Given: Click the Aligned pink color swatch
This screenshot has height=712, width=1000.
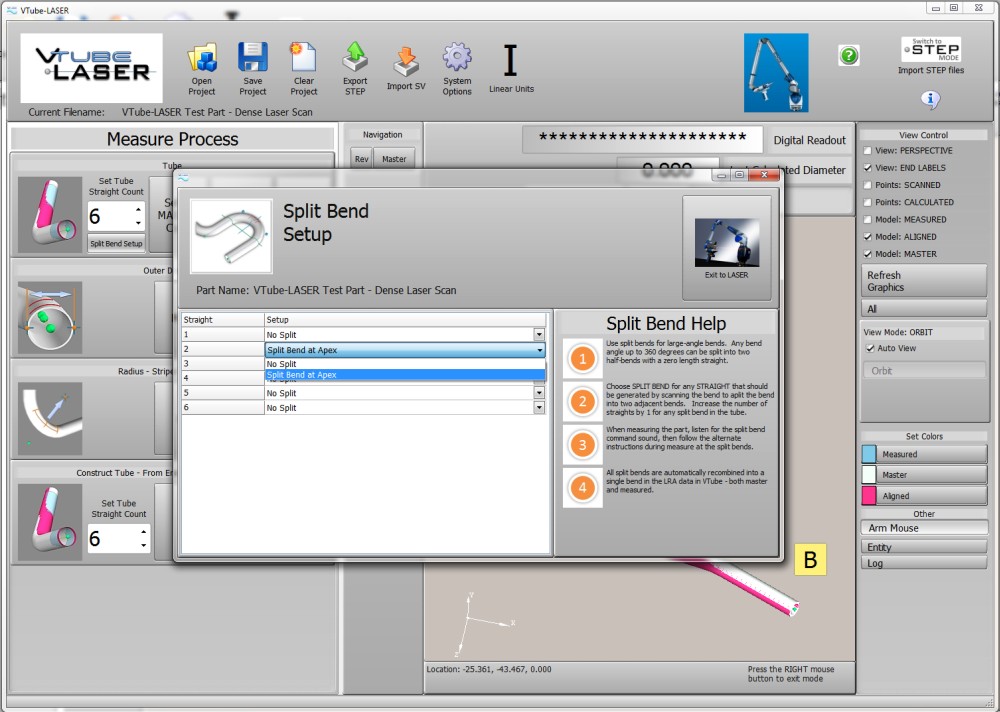Looking at the screenshot, I should pyautogui.click(x=869, y=496).
